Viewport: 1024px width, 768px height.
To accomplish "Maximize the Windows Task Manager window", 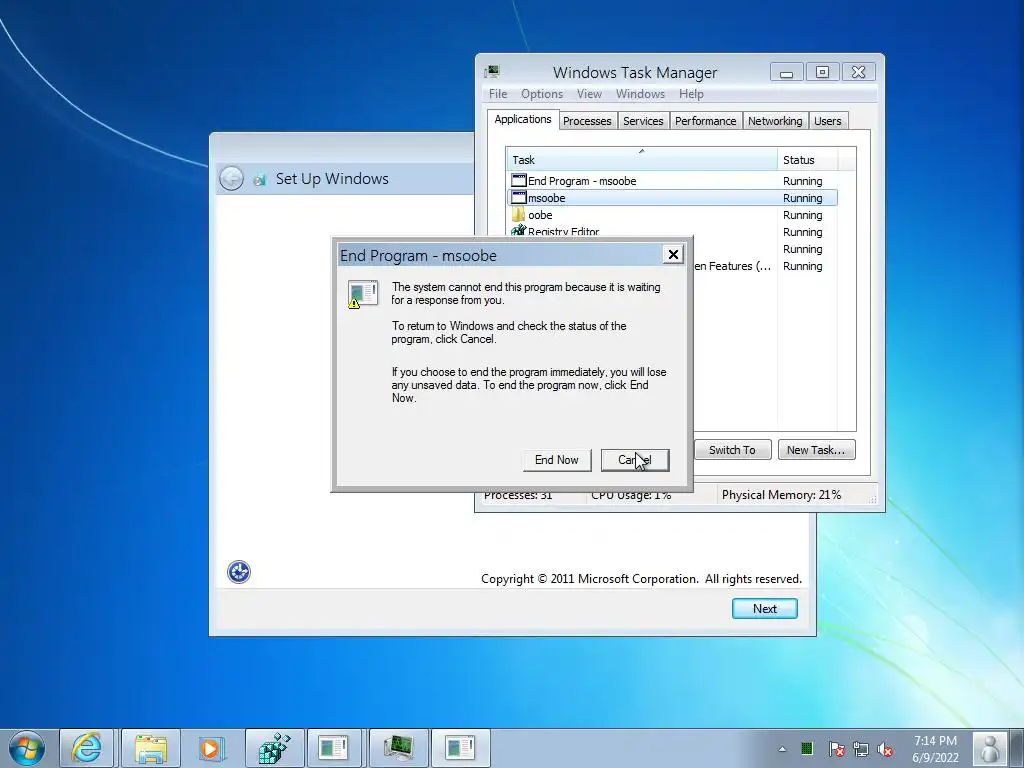I will click(x=822, y=72).
